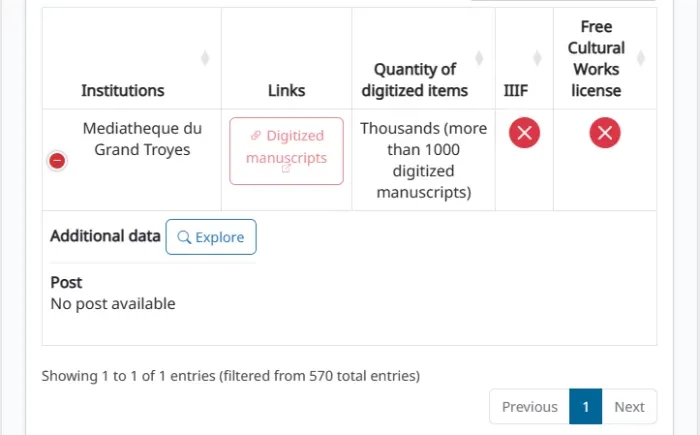Click the external-link icon below manuscripts text
The image size is (700, 435).
point(286,169)
